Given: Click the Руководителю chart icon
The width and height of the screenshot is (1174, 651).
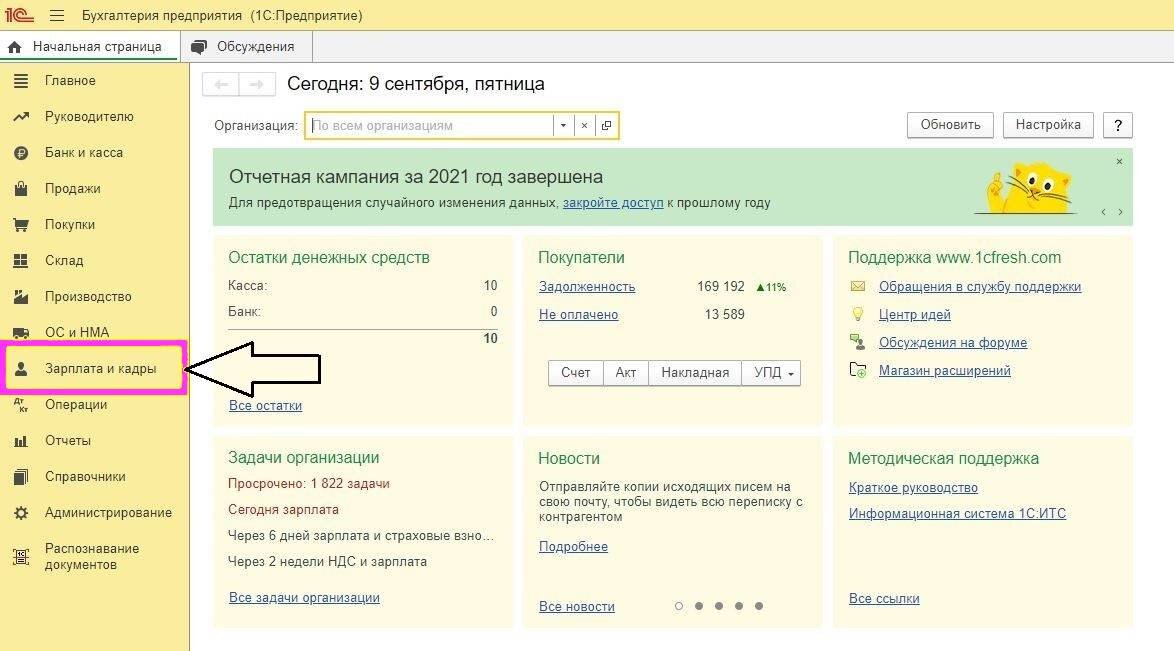Looking at the screenshot, I should [21, 117].
